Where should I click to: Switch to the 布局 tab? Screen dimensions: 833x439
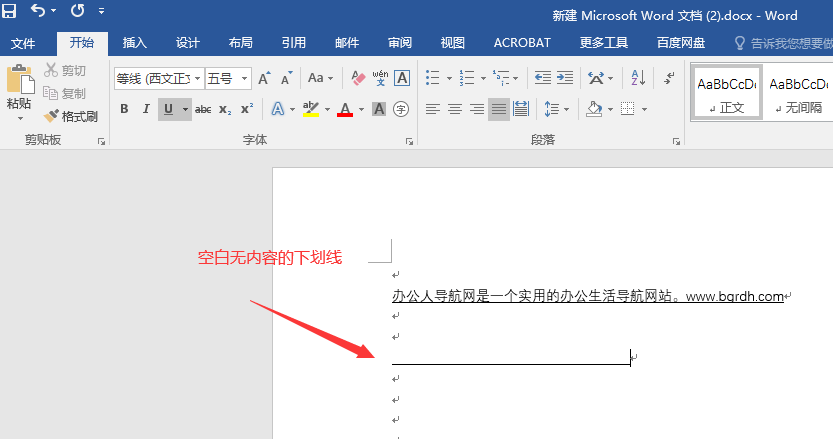coord(241,43)
